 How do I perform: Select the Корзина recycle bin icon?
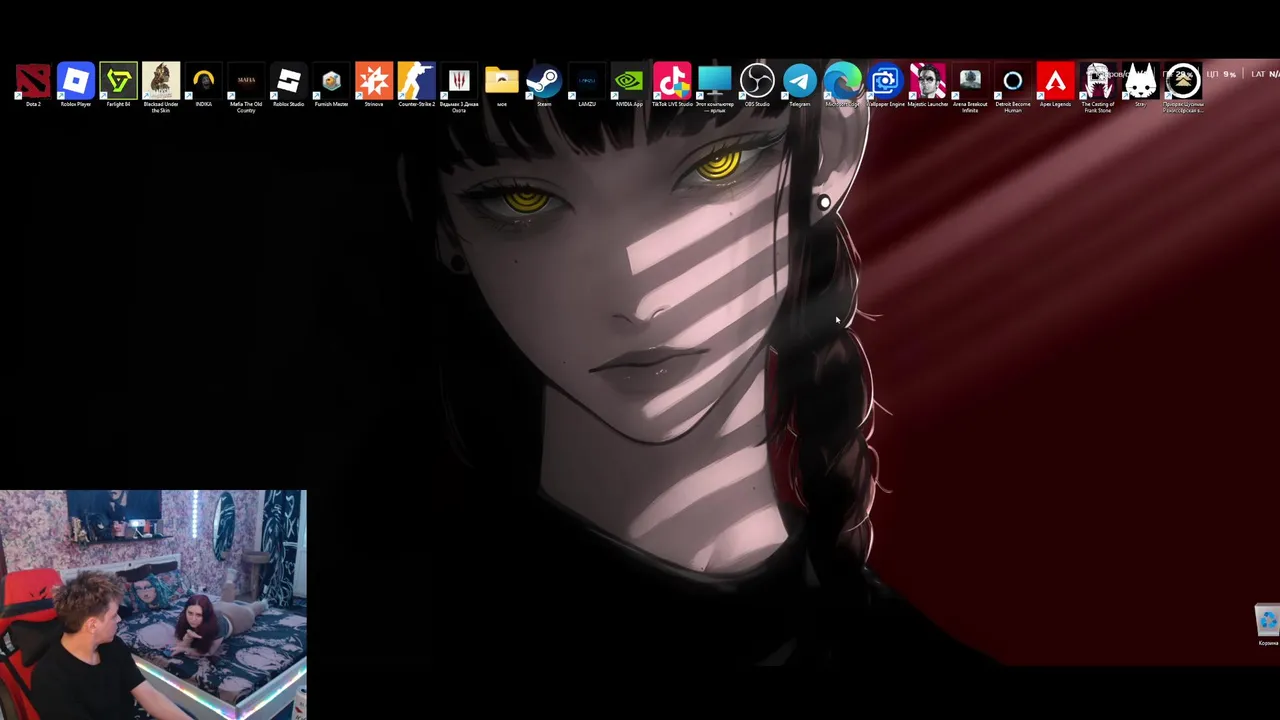click(x=1268, y=625)
